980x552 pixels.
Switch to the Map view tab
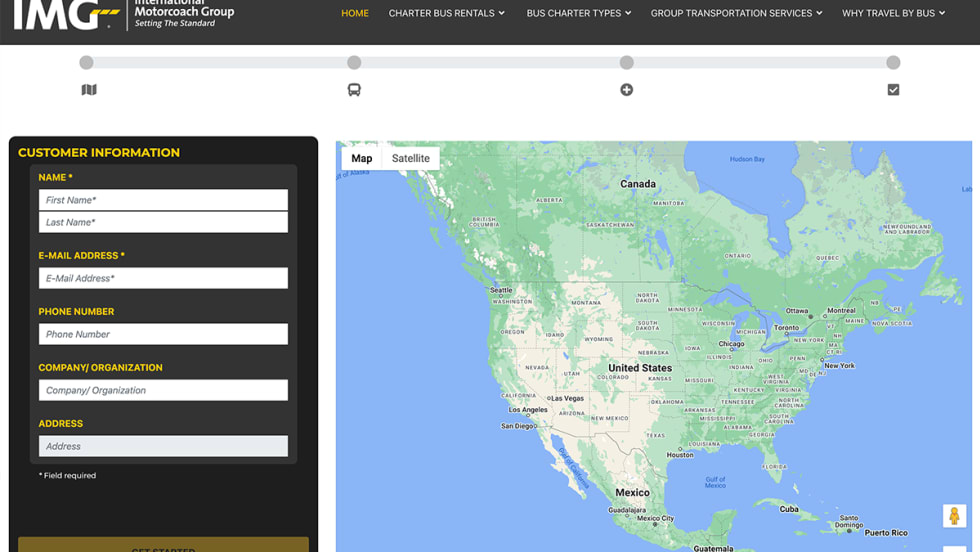coord(361,158)
